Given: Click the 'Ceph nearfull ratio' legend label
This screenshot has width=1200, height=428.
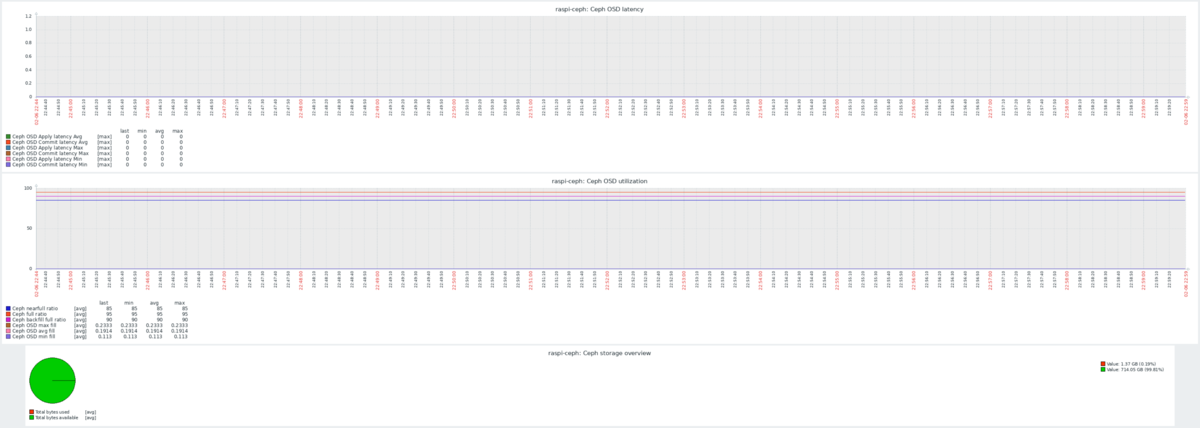Looking at the screenshot, I should 35,308.
